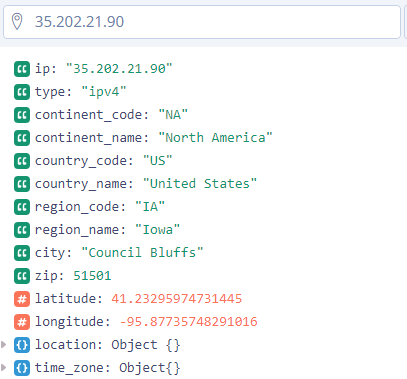Image resolution: width=407 pixels, height=379 pixels.
Task: Click the number hash icon beside longitude
Action: (x=22, y=322)
